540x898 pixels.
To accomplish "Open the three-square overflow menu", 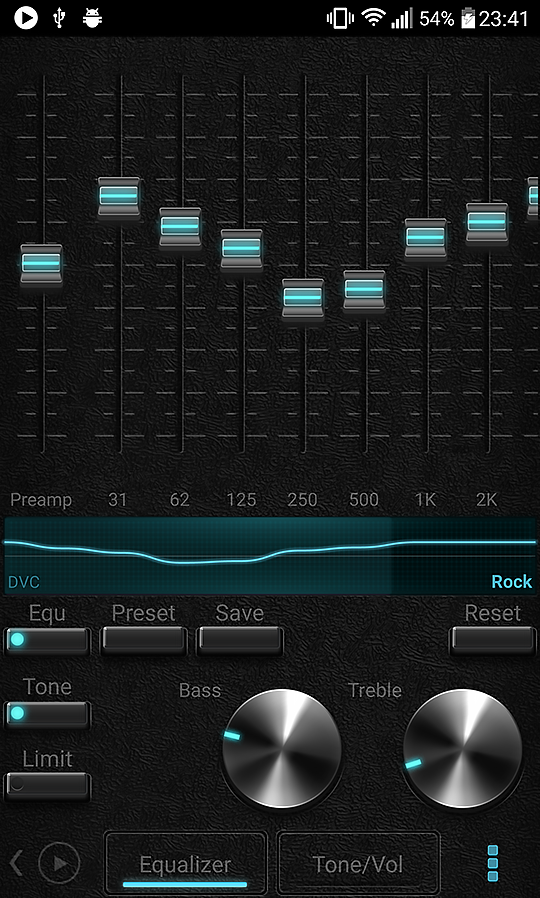I will click(x=492, y=862).
